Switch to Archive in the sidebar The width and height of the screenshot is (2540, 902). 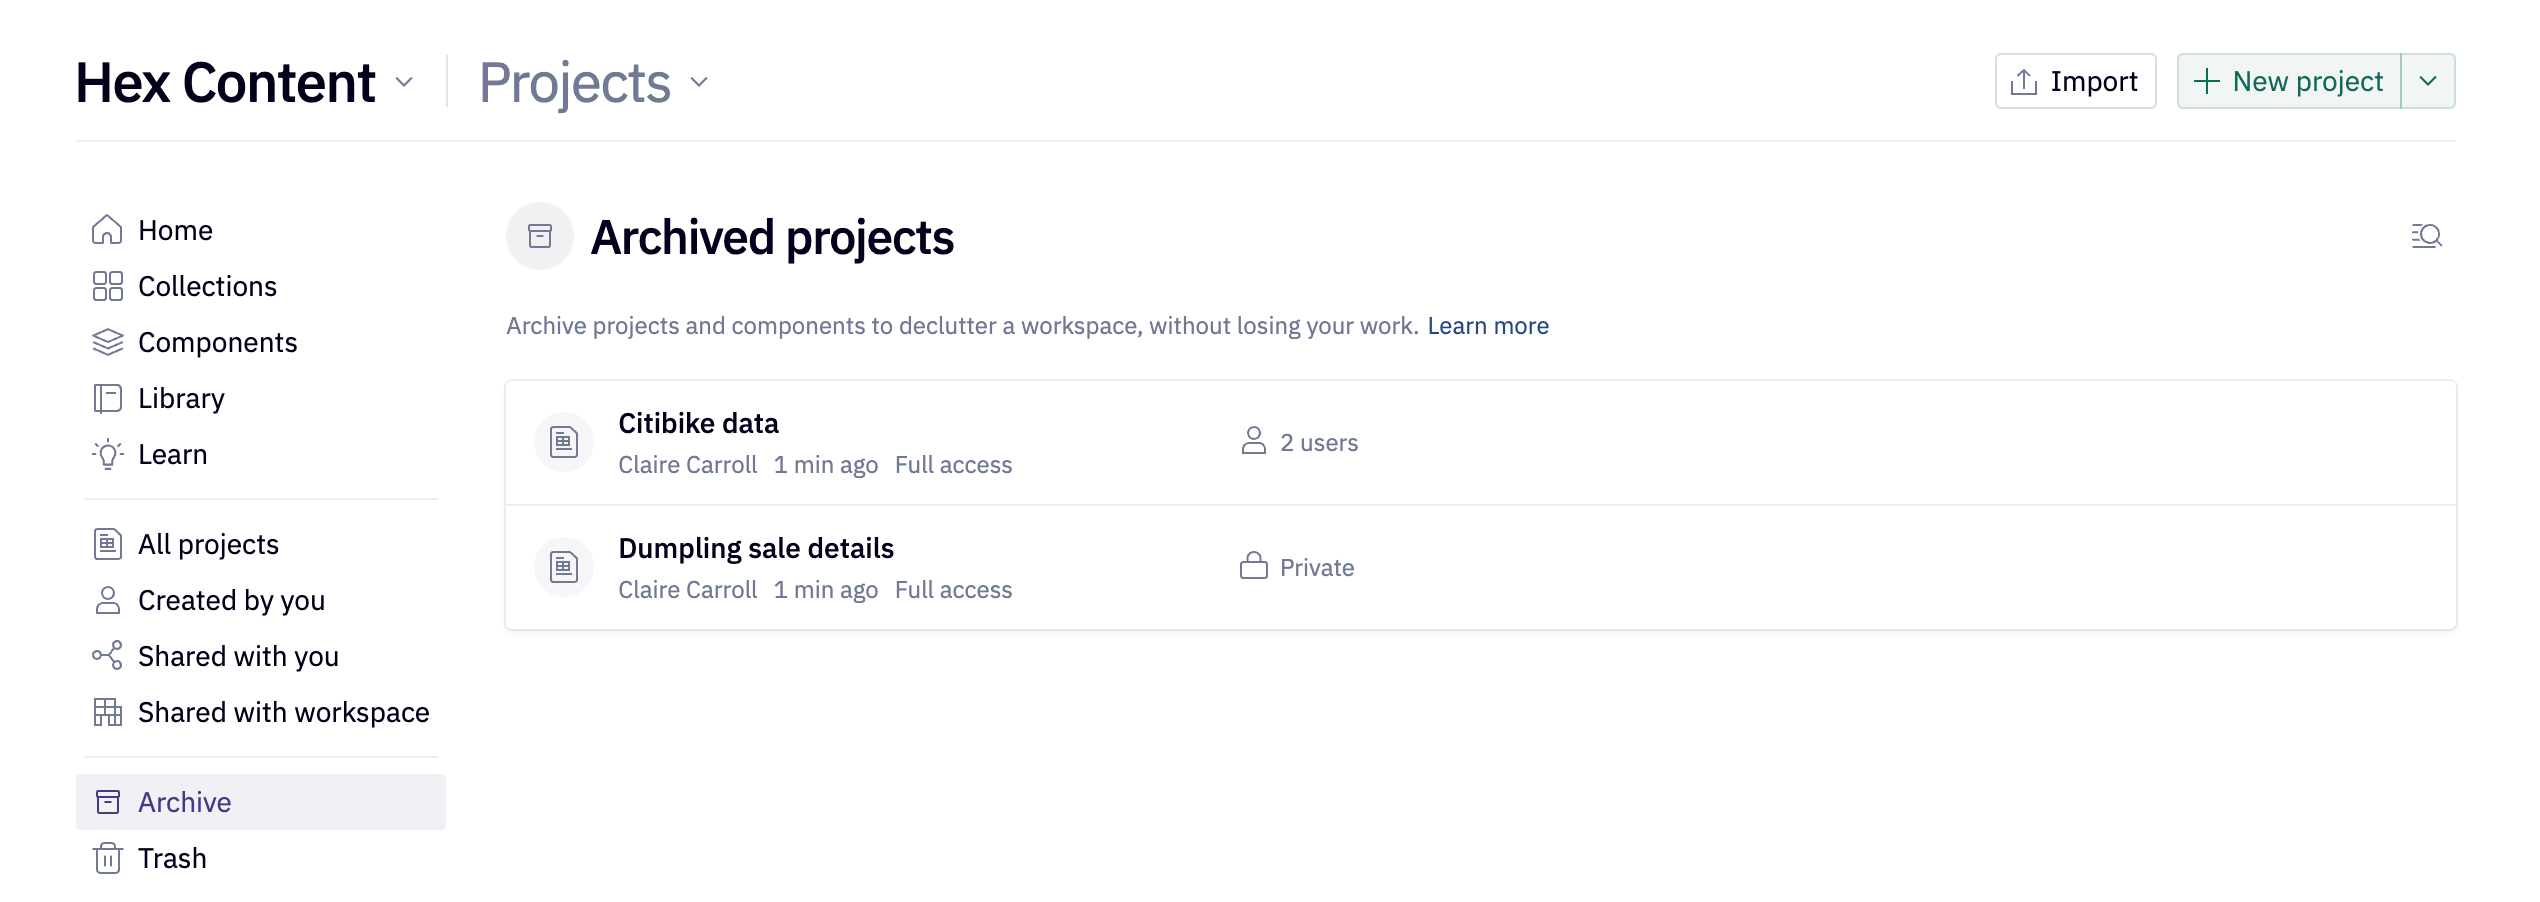(x=183, y=801)
